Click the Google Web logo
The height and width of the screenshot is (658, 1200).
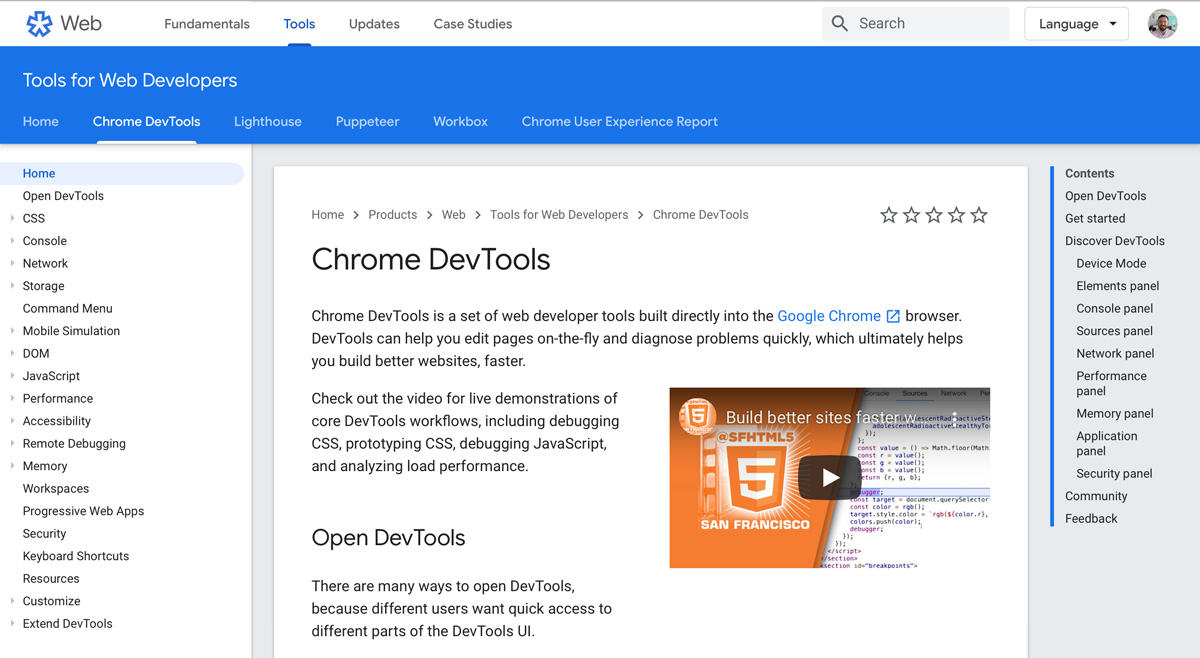pos(62,23)
